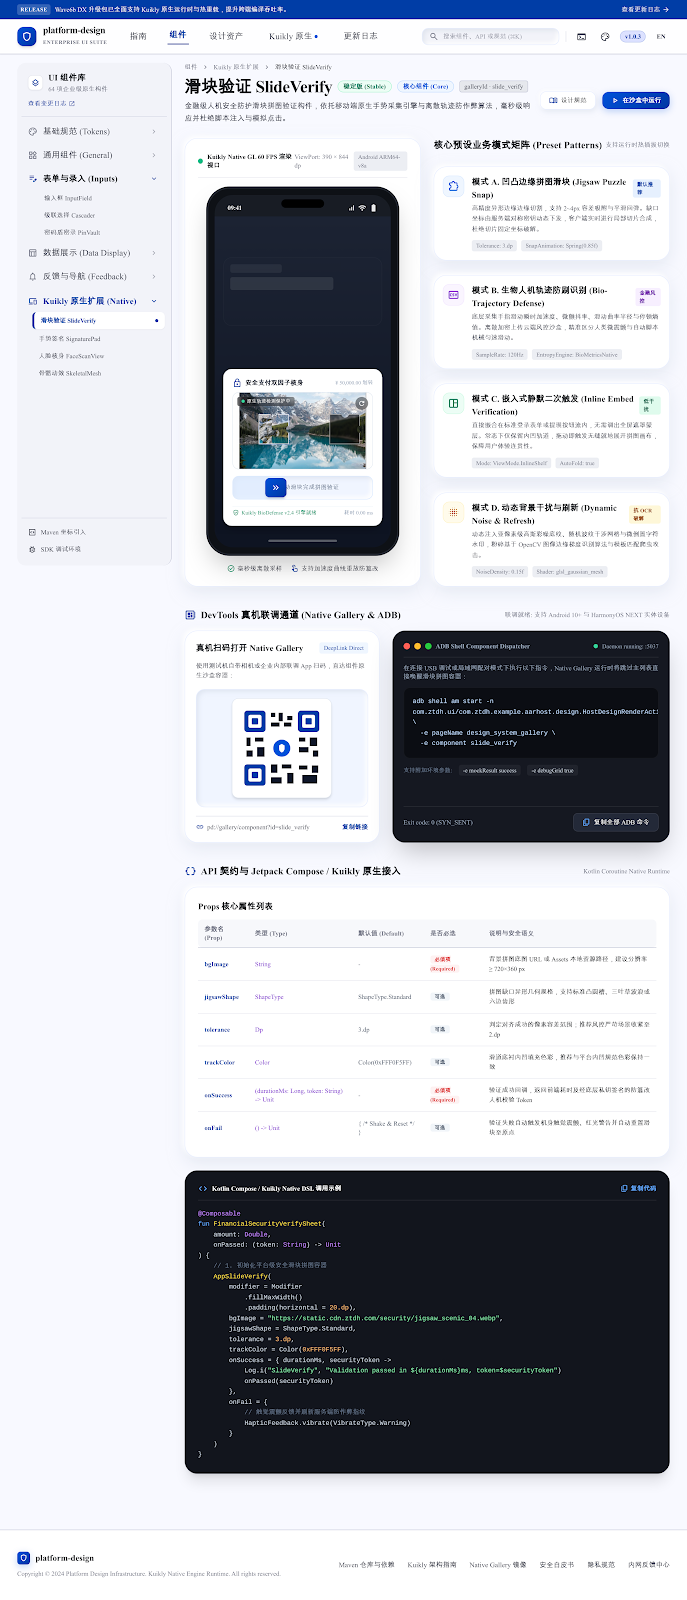Click the 在沙盒中运行 button
The image size is (687, 1600).
pos(636,100)
